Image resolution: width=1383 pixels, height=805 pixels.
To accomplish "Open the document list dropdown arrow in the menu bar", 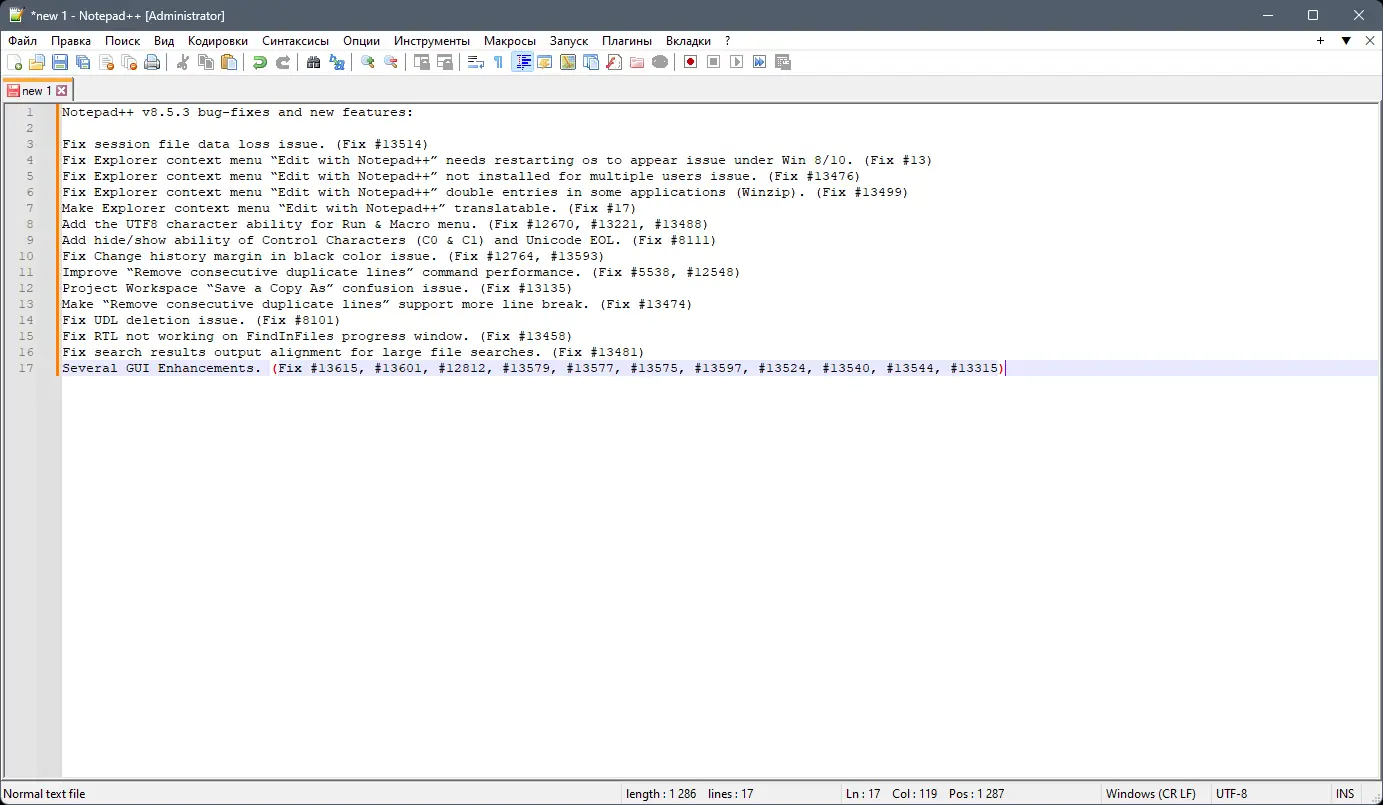I will coord(1346,41).
